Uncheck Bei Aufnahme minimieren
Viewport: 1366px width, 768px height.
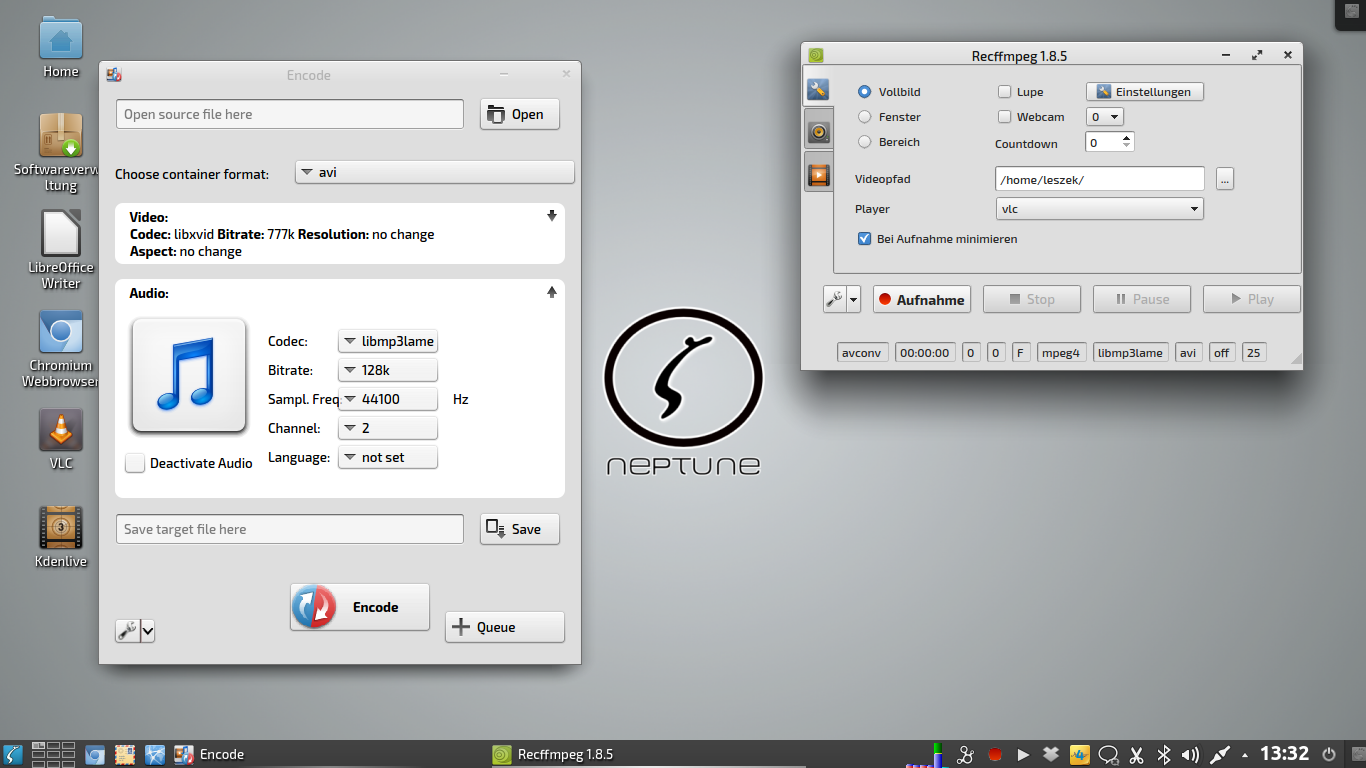coord(865,239)
